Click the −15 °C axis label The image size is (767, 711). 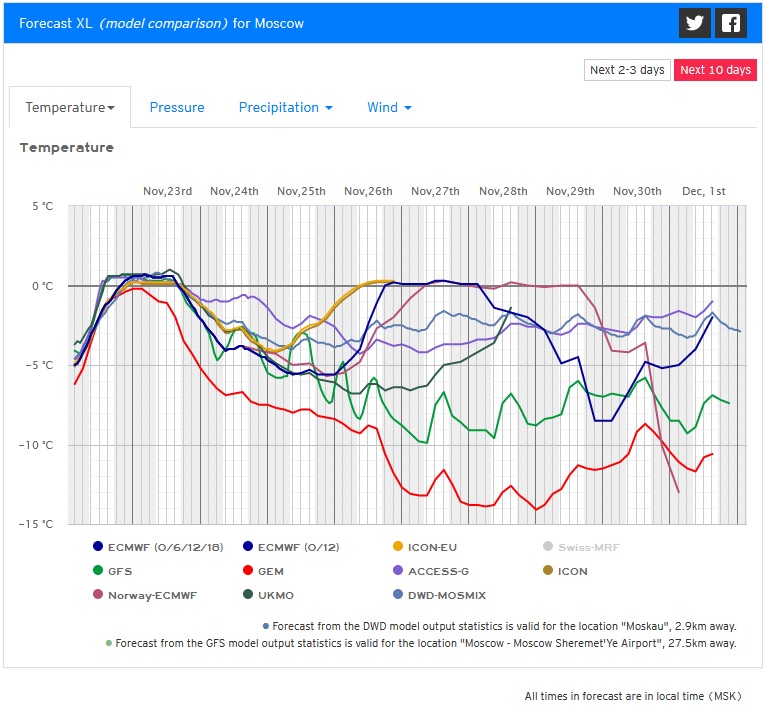click(x=36, y=524)
